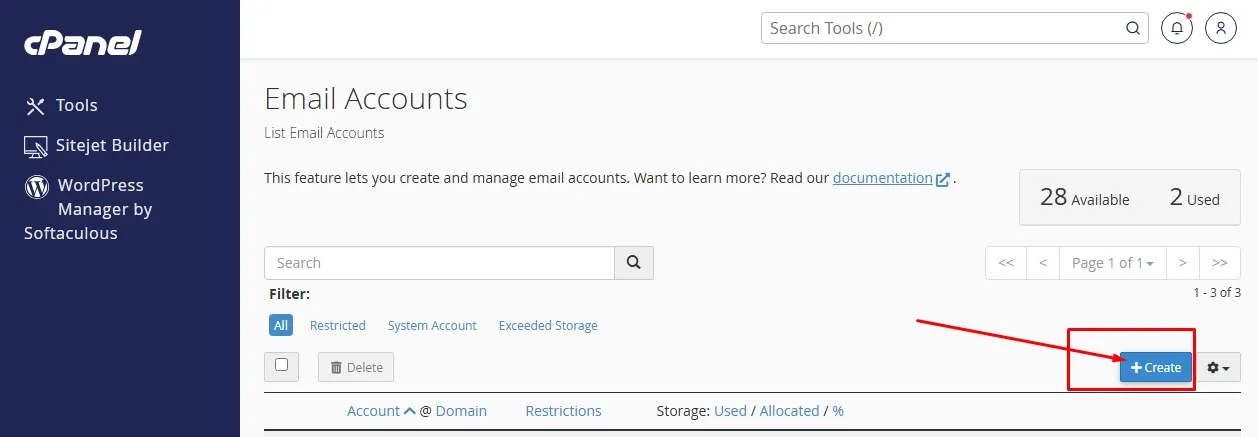Click the 'Email Accounts' heading
The height and width of the screenshot is (437, 1258).
click(366, 99)
